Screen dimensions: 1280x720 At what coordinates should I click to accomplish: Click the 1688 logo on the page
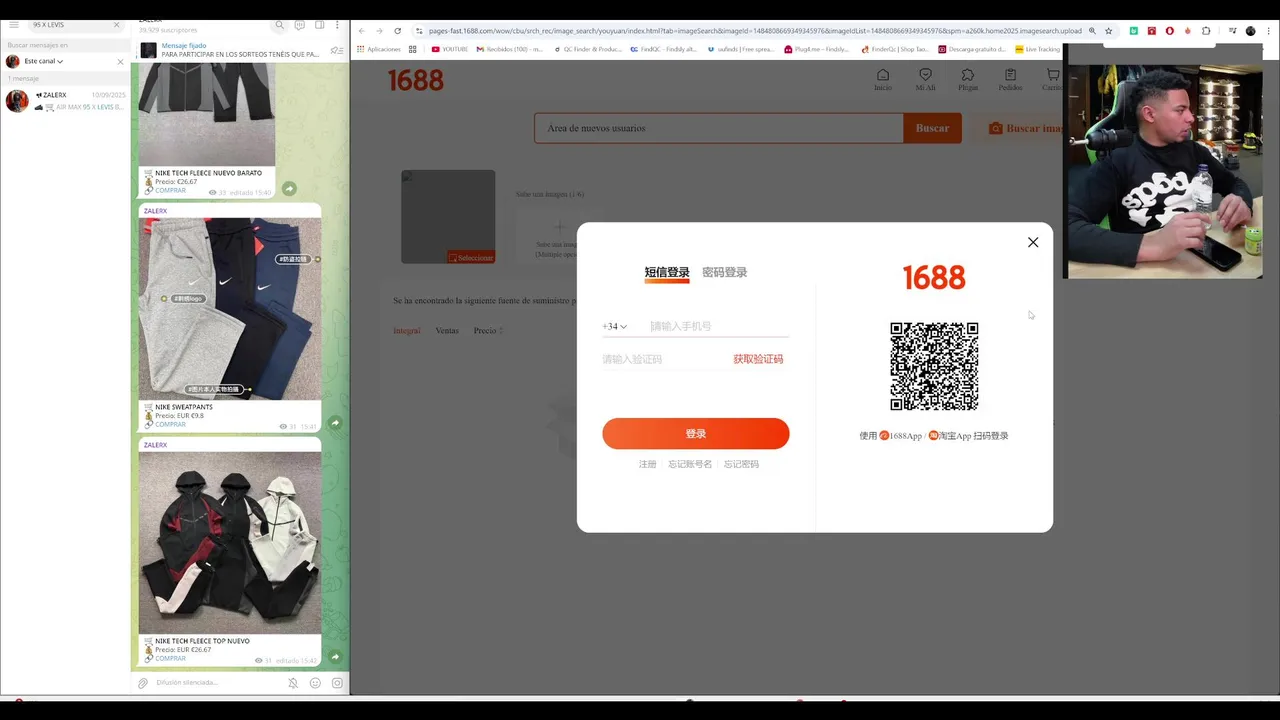pos(416,80)
